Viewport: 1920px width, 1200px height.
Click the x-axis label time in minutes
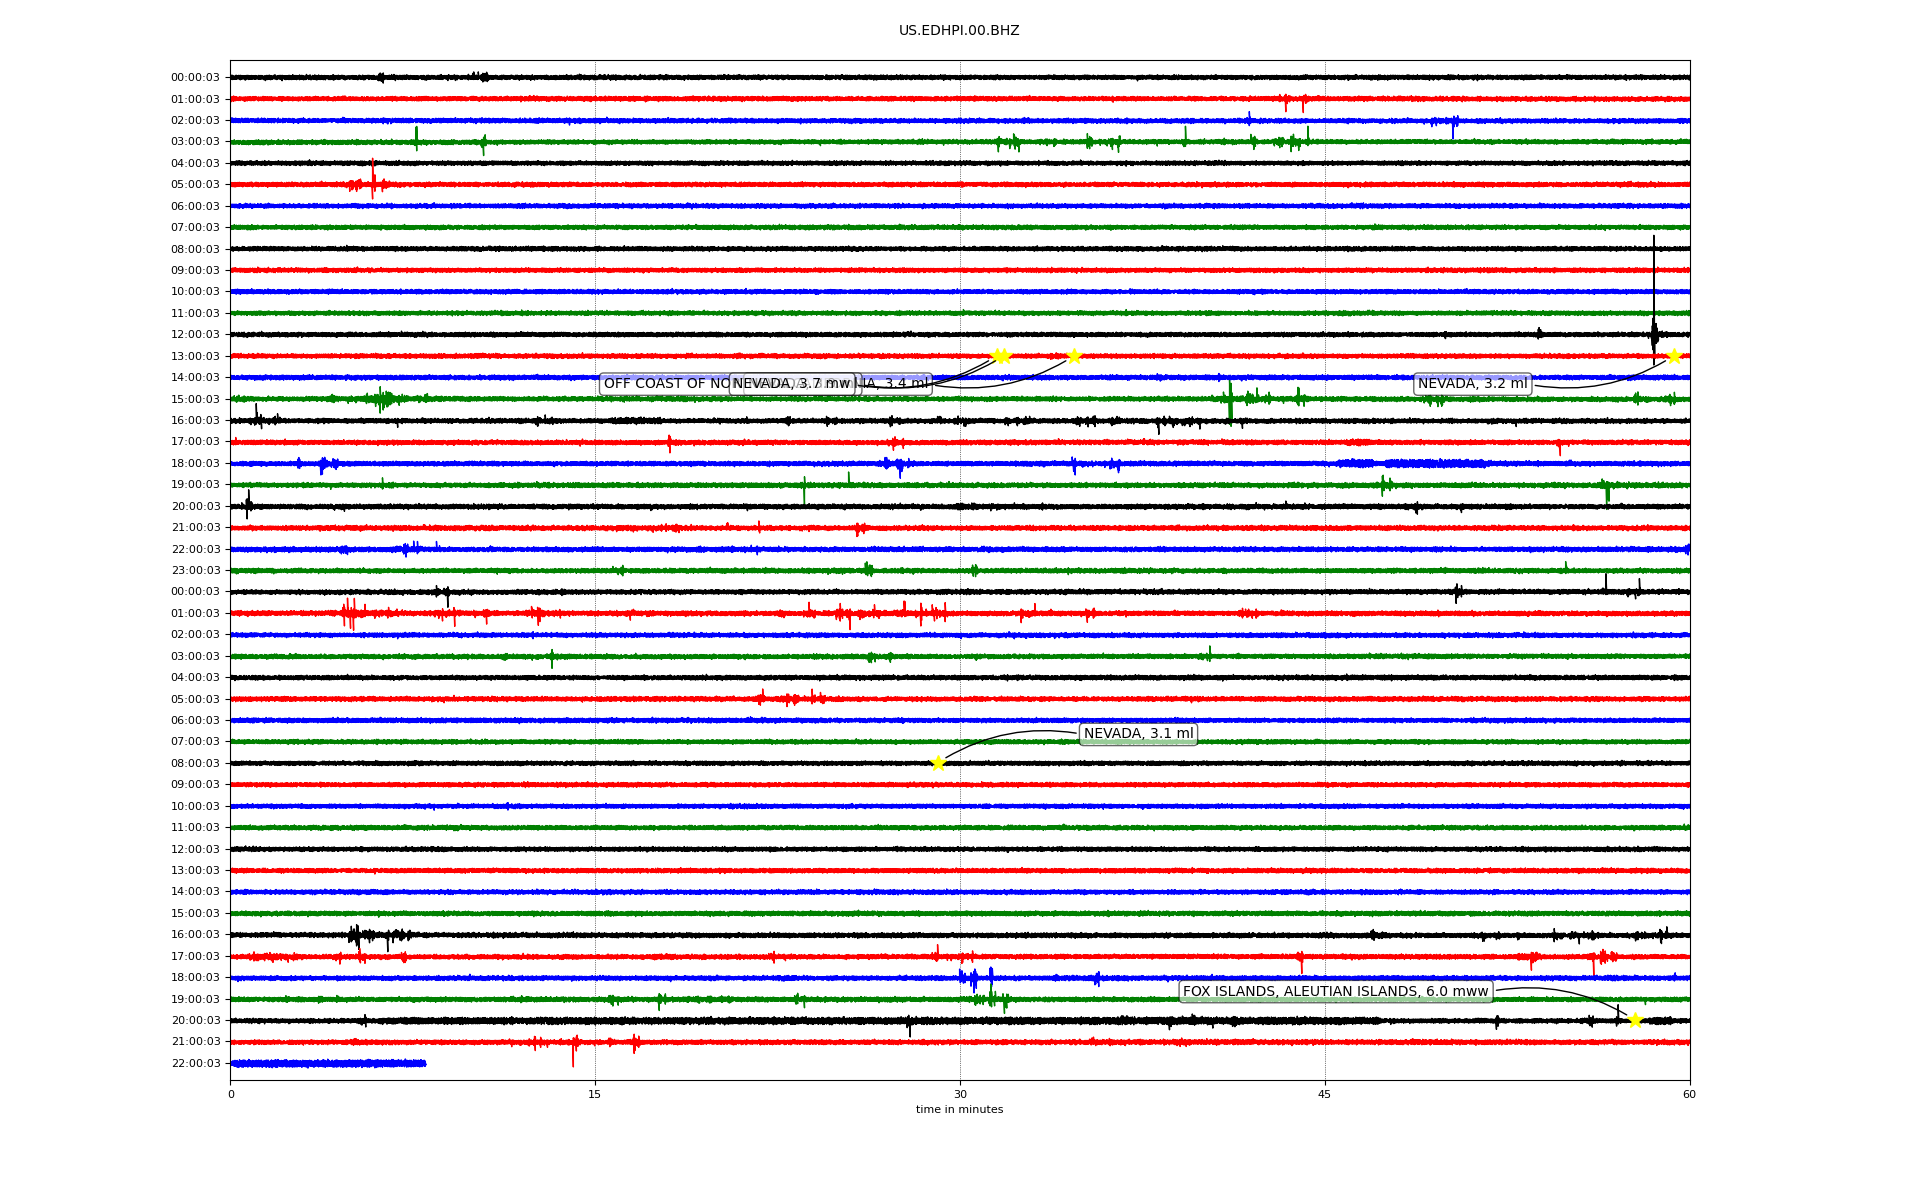[x=959, y=1109]
